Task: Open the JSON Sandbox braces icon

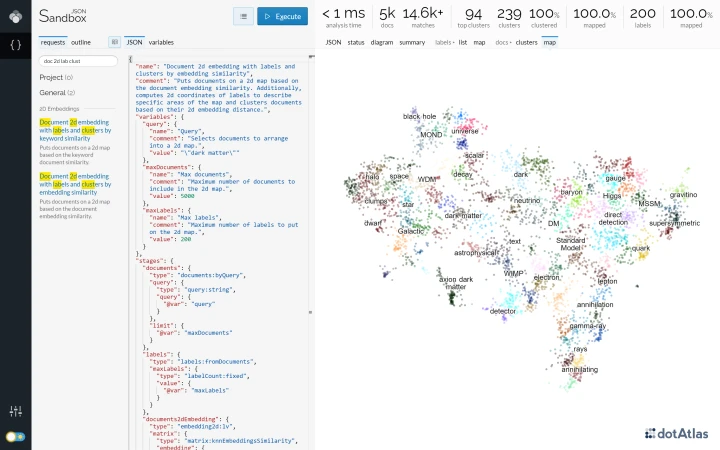Action: coord(16,45)
